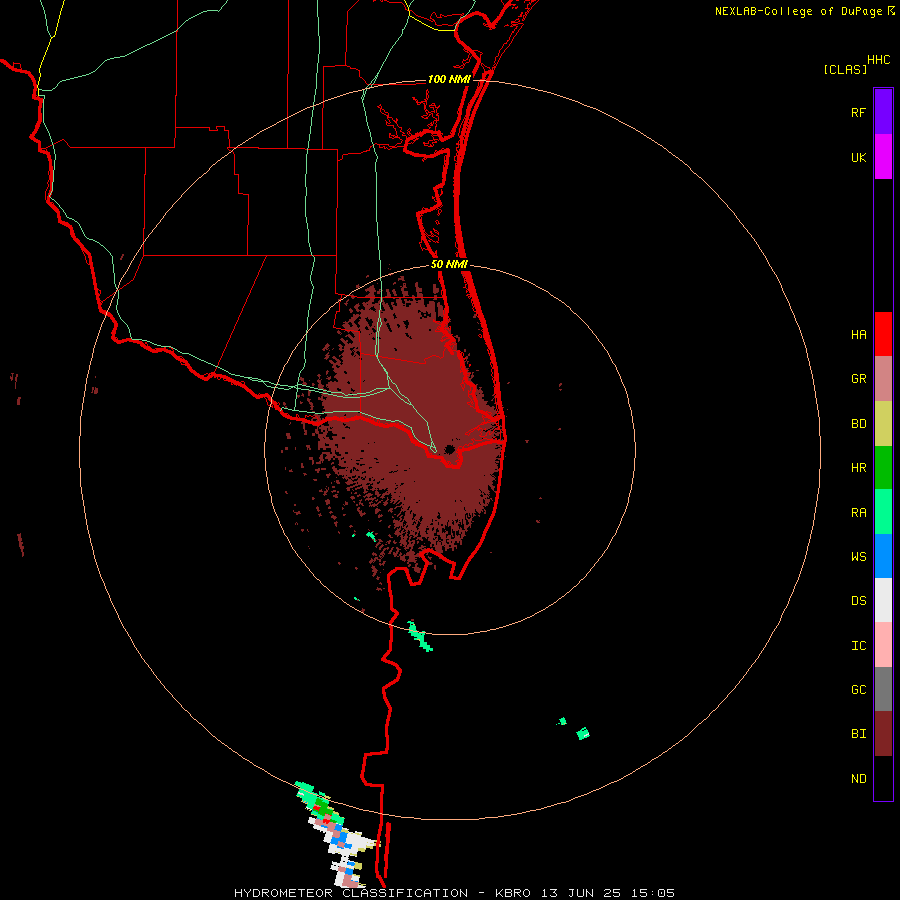This screenshot has width=900, height=900.
Task: Click the "WS" legend label
Action: (858, 557)
